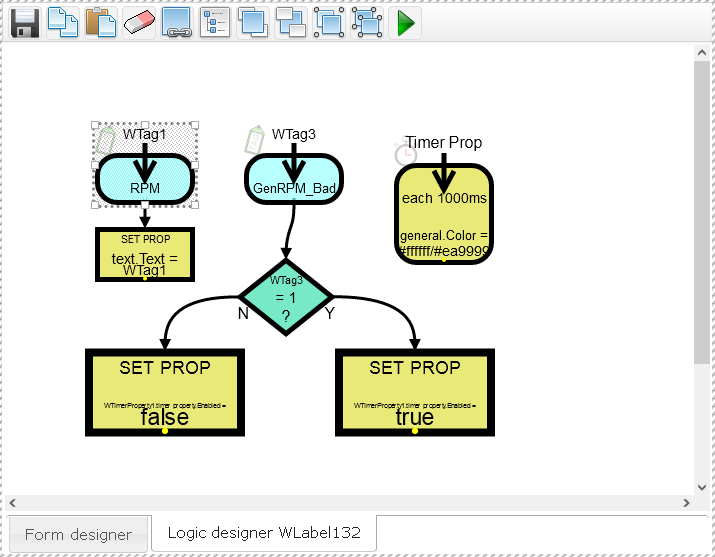Select the Eraser delete tool
The height and width of the screenshot is (557, 715).
coord(138,22)
